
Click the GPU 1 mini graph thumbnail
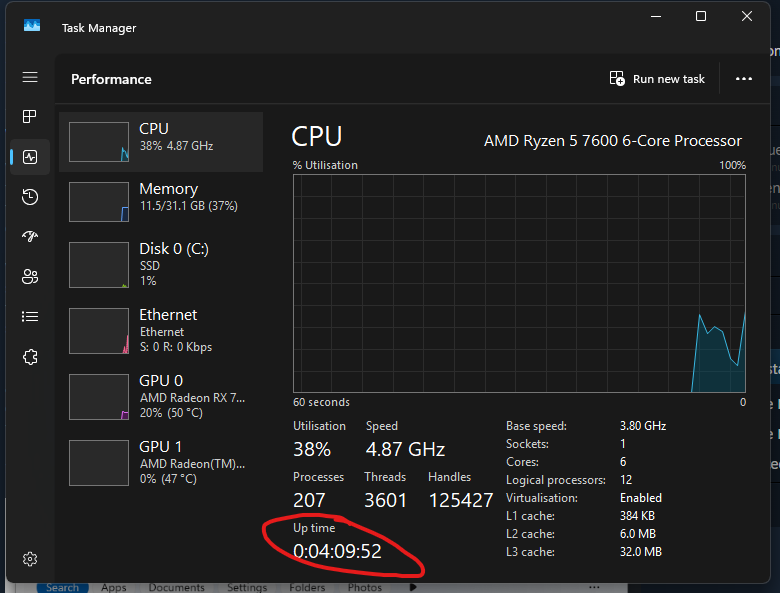click(99, 463)
